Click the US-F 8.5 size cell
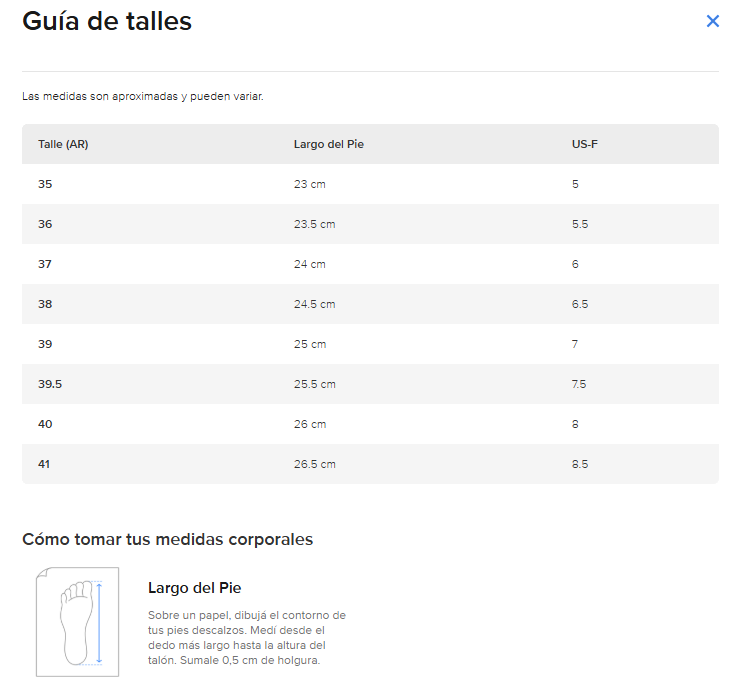Viewport: 735px width, 692px height. [580, 464]
